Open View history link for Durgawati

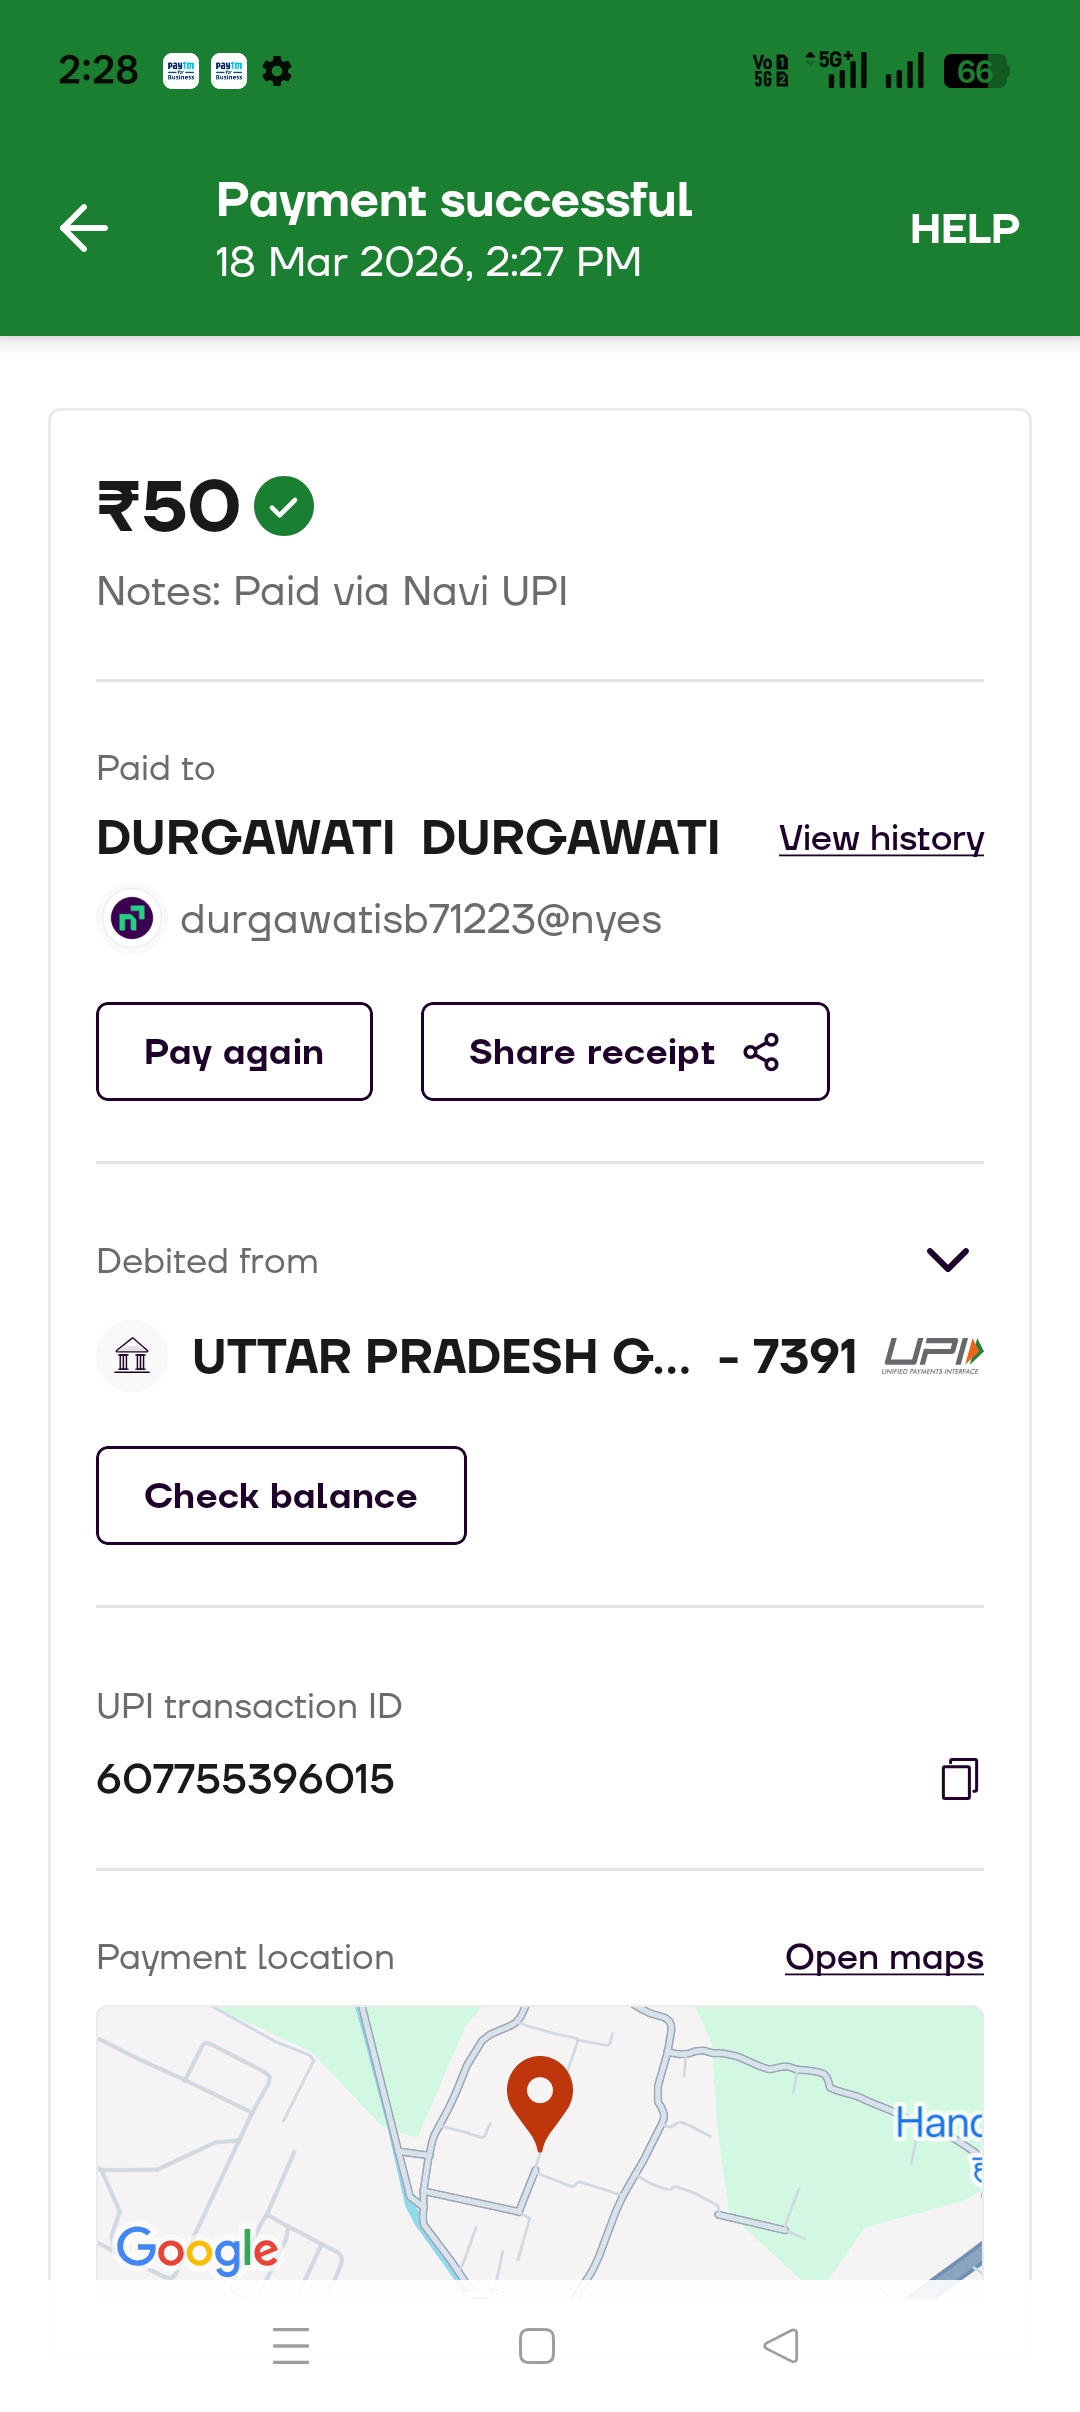point(881,838)
